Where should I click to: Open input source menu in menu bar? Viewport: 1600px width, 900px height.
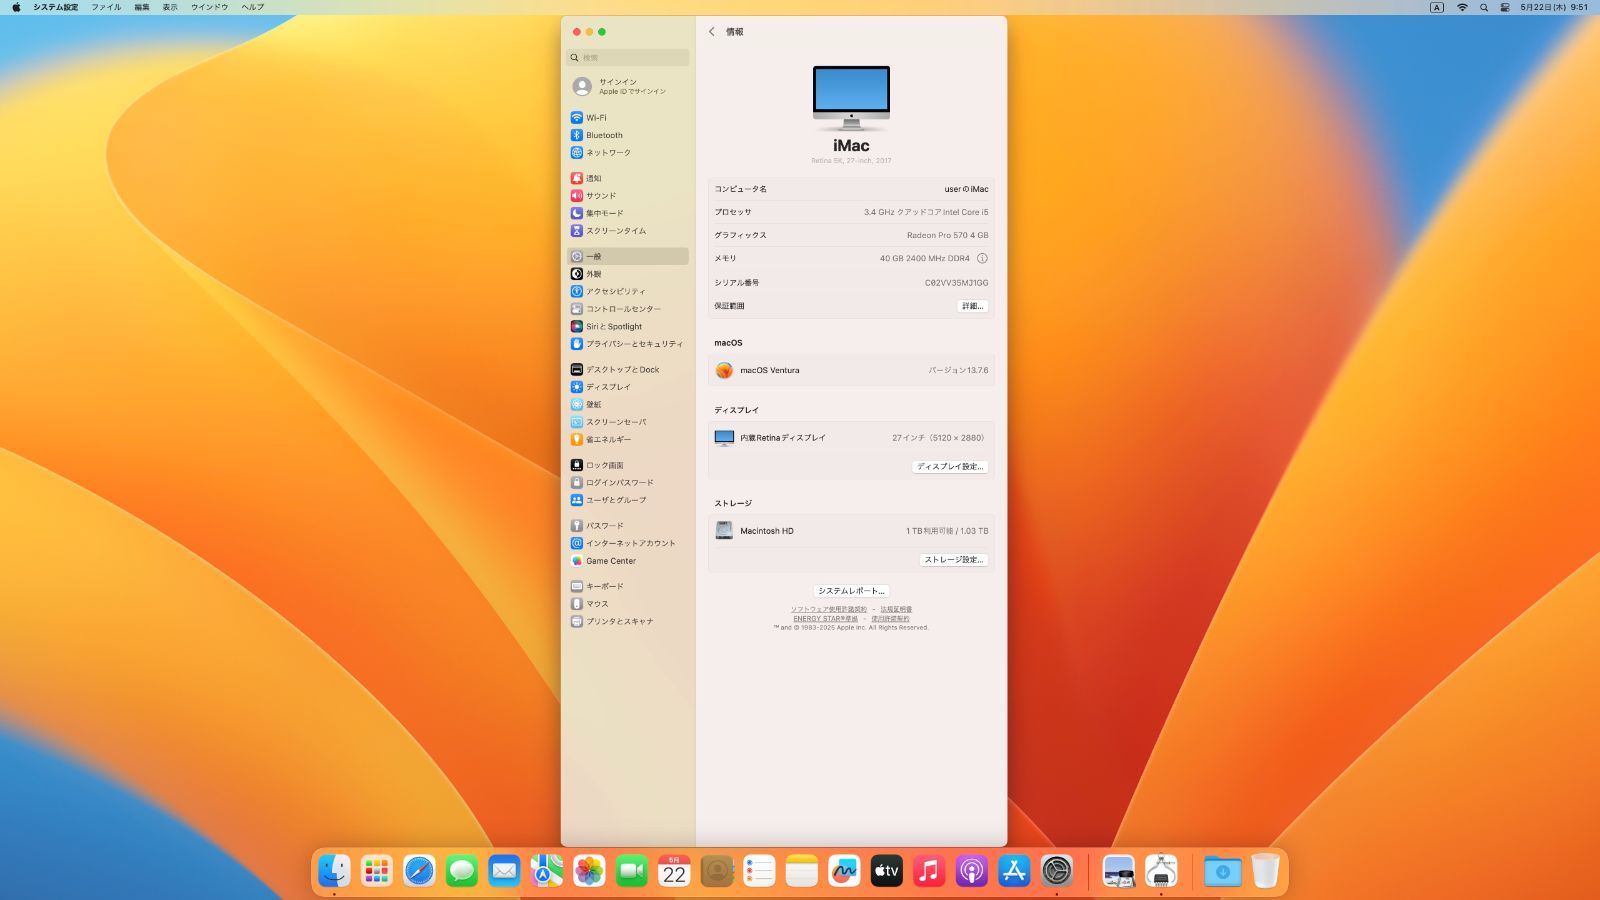[x=1437, y=7]
